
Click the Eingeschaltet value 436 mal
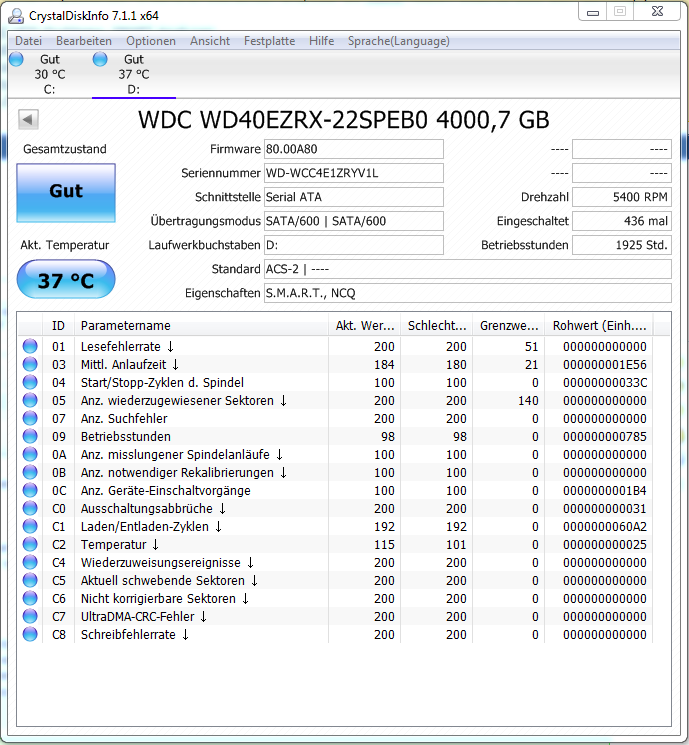622,221
